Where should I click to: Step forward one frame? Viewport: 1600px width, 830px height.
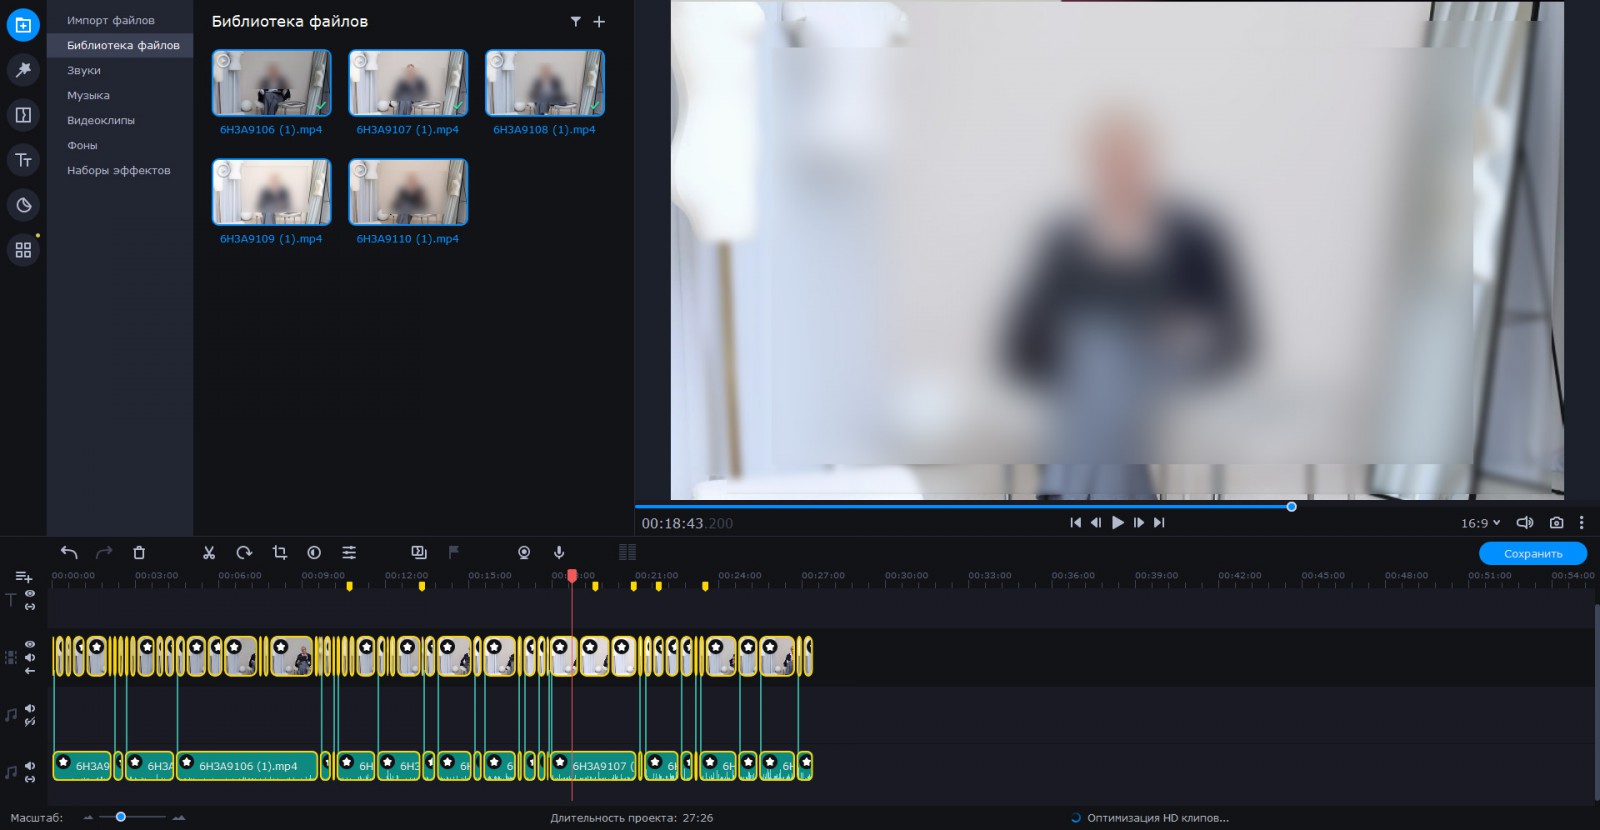(1139, 523)
